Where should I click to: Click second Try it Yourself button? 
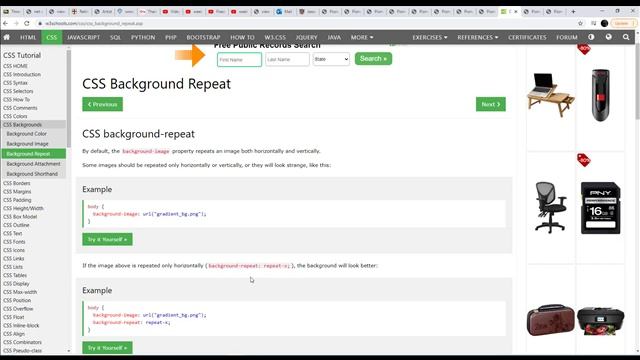coord(107,348)
